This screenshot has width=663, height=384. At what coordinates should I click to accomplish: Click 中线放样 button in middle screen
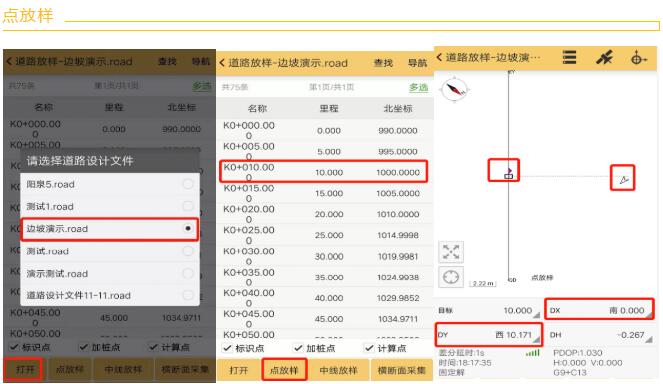[x=338, y=370]
